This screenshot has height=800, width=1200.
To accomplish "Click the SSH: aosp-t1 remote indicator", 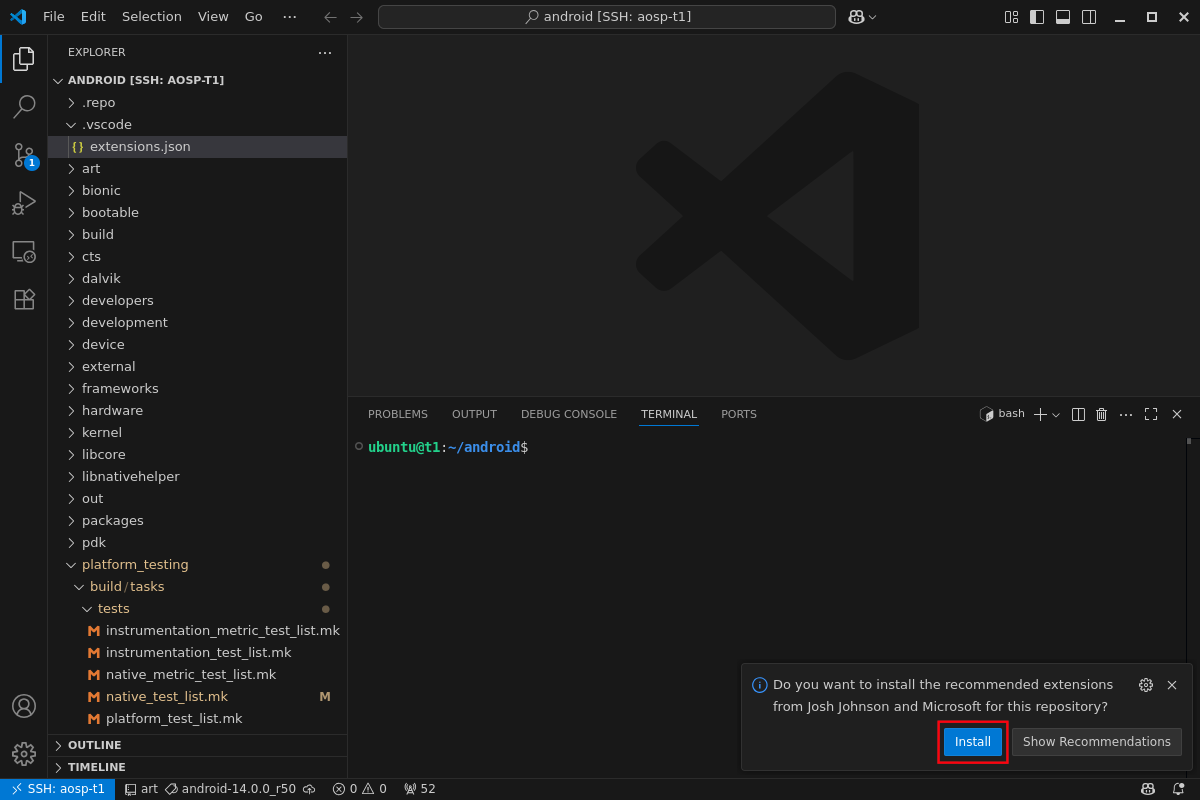I will (57, 789).
